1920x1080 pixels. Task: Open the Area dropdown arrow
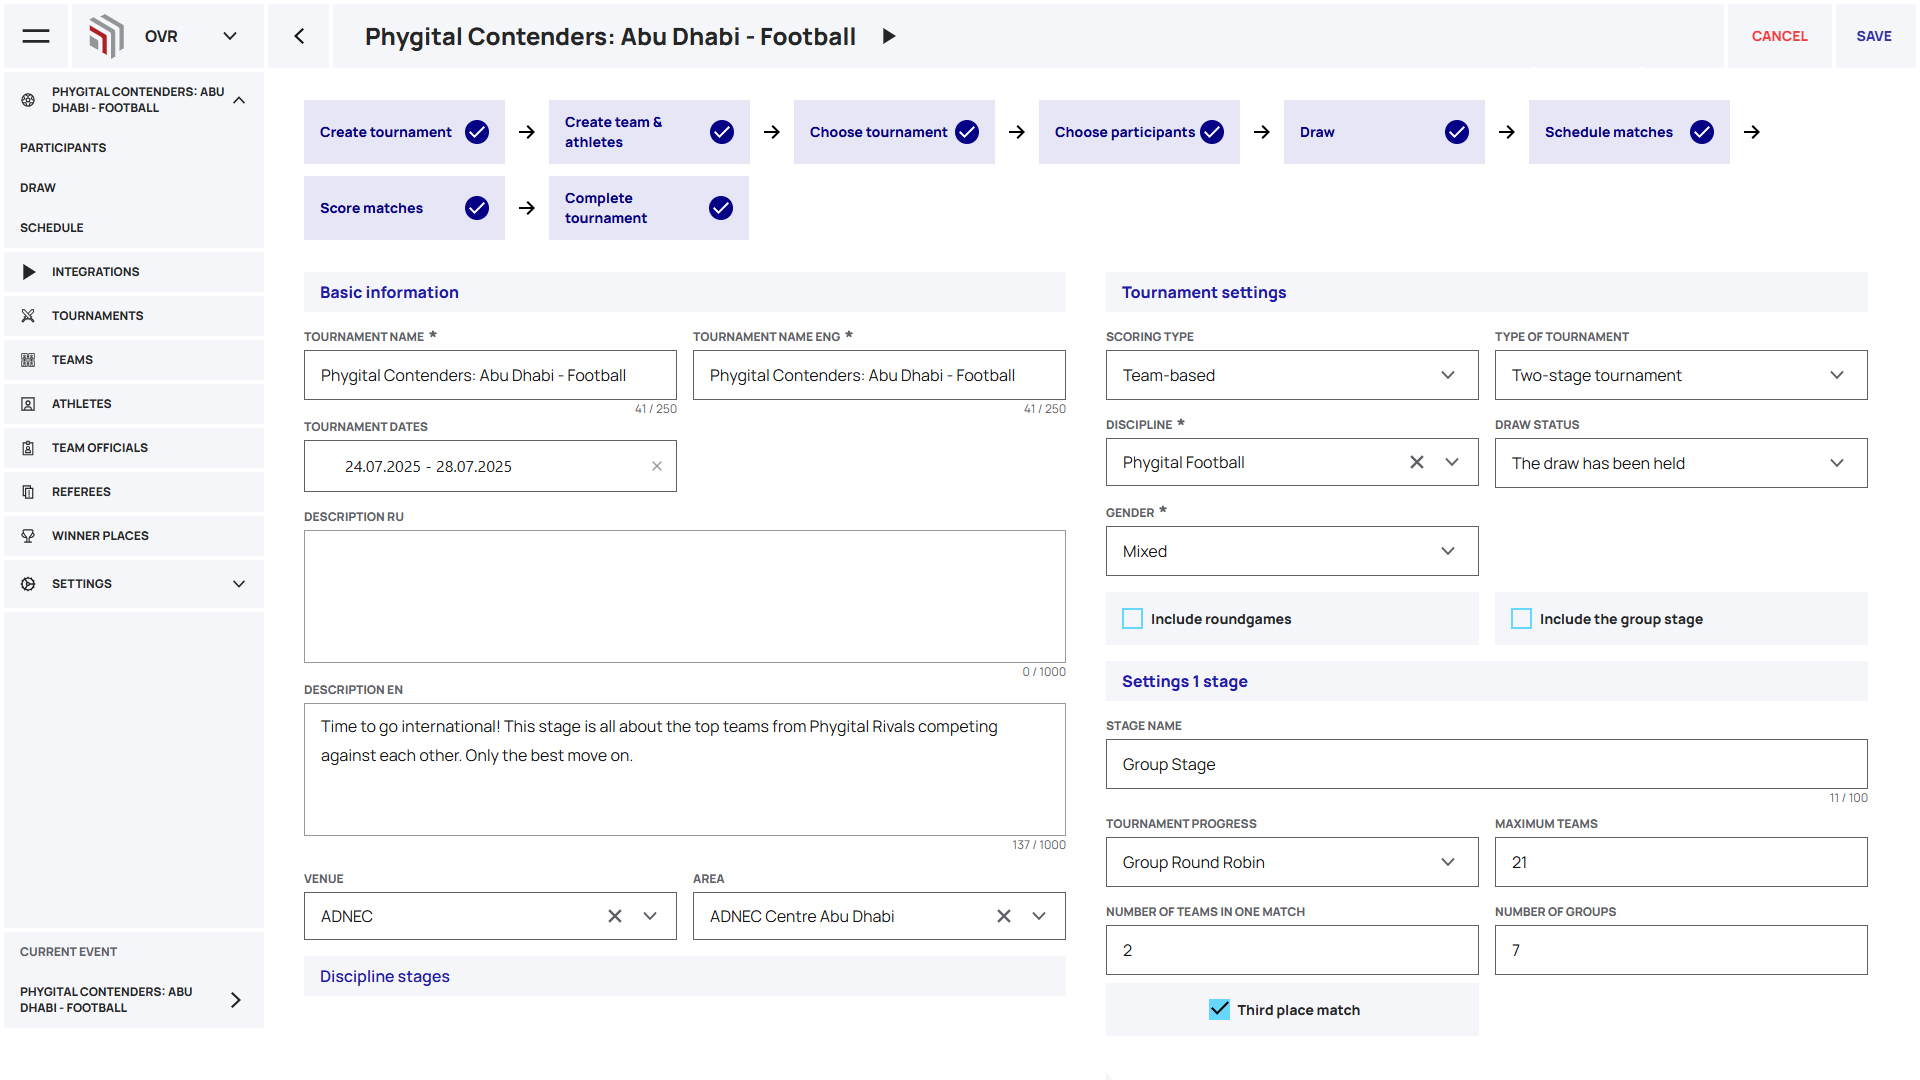(x=1039, y=916)
